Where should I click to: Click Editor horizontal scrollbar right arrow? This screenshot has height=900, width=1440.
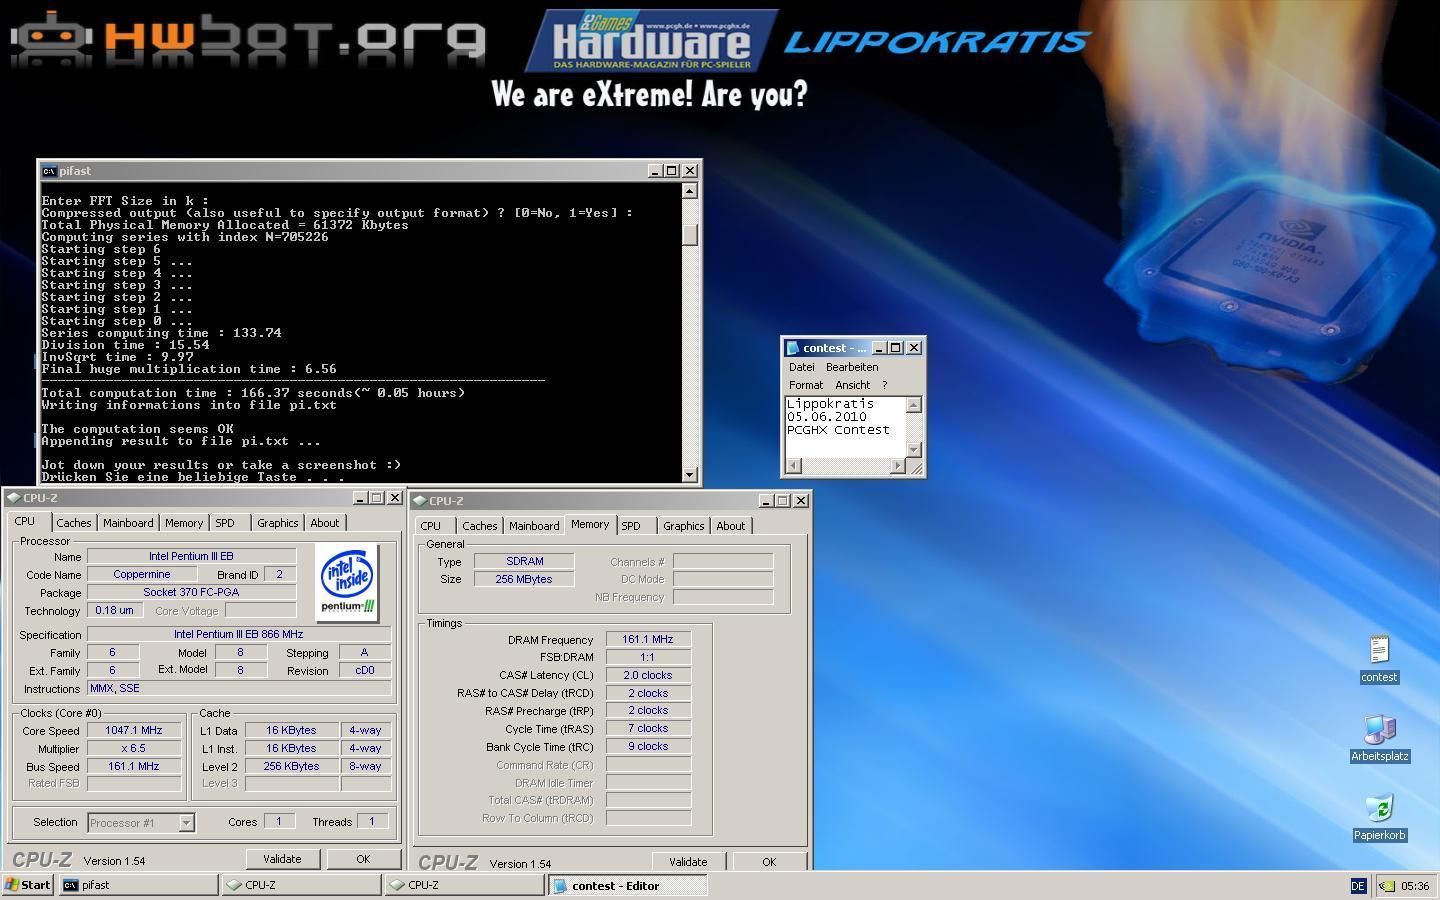897,466
